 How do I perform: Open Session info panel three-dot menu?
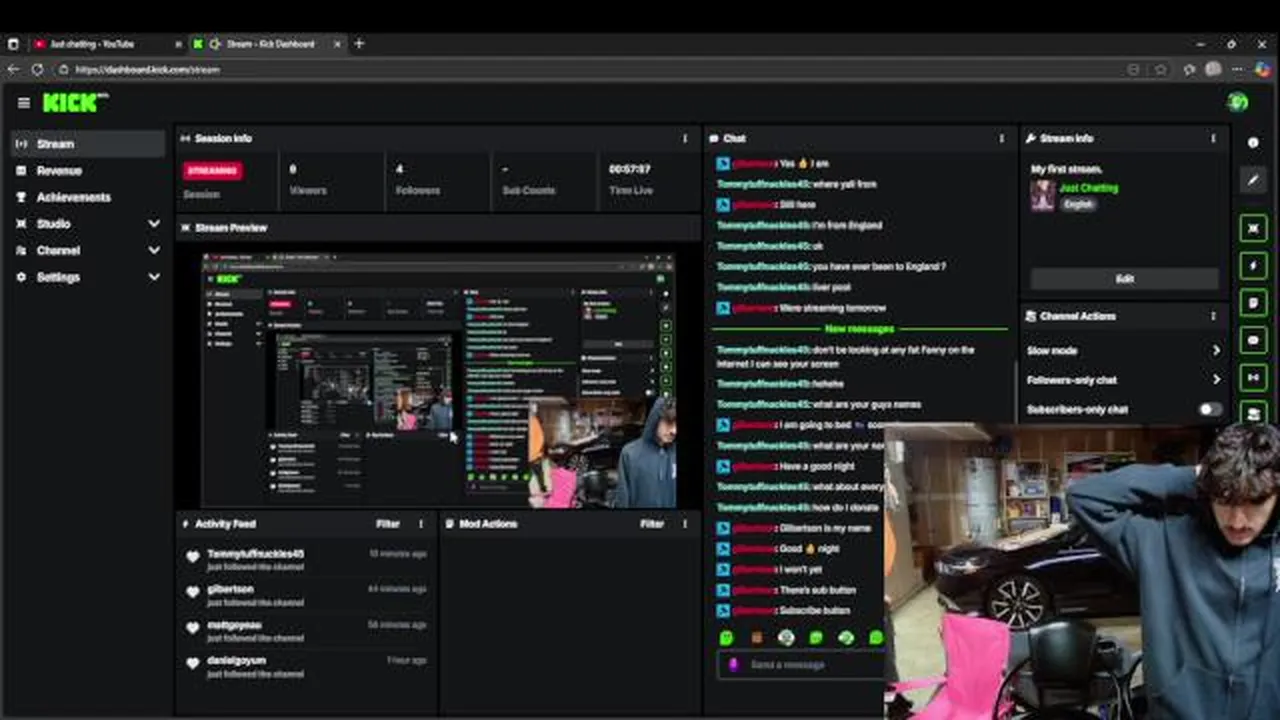pos(685,139)
